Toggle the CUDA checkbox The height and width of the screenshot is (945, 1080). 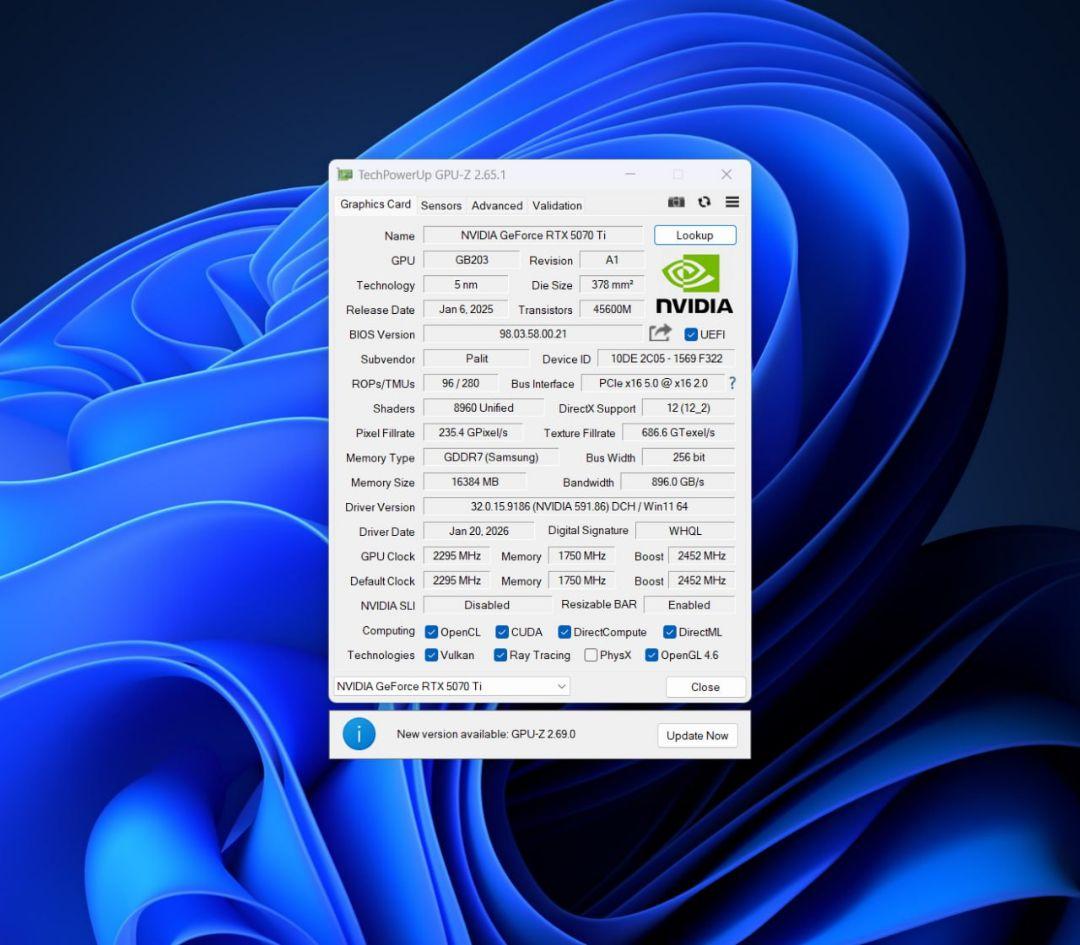pos(502,632)
